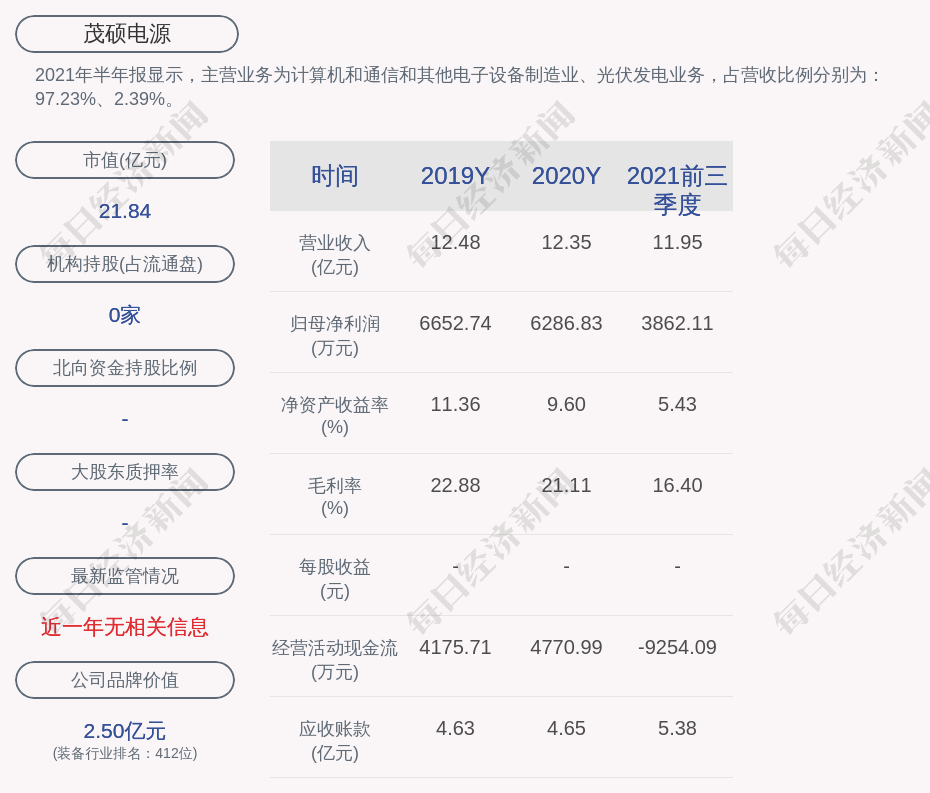Image resolution: width=930 pixels, height=793 pixels.
Task: Select the market value figure 21.84
Action: click(x=125, y=211)
